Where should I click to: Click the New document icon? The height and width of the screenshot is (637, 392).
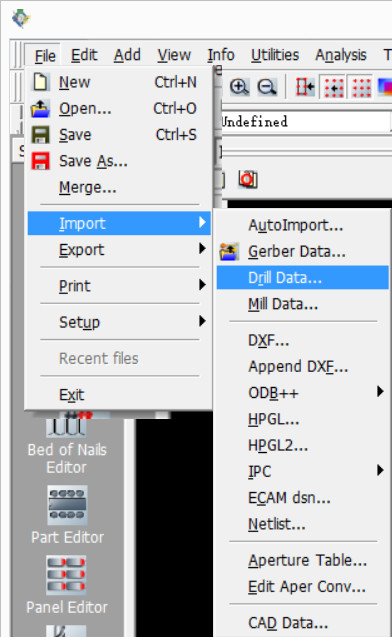click(40, 82)
